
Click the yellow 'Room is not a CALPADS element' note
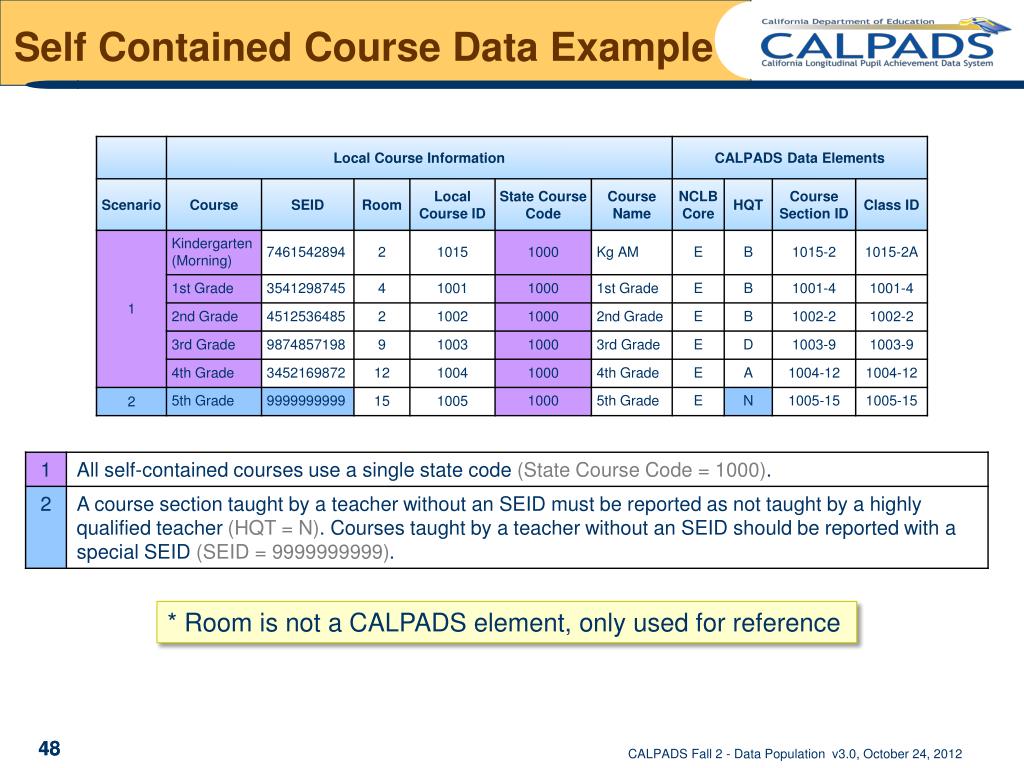[x=506, y=622]
